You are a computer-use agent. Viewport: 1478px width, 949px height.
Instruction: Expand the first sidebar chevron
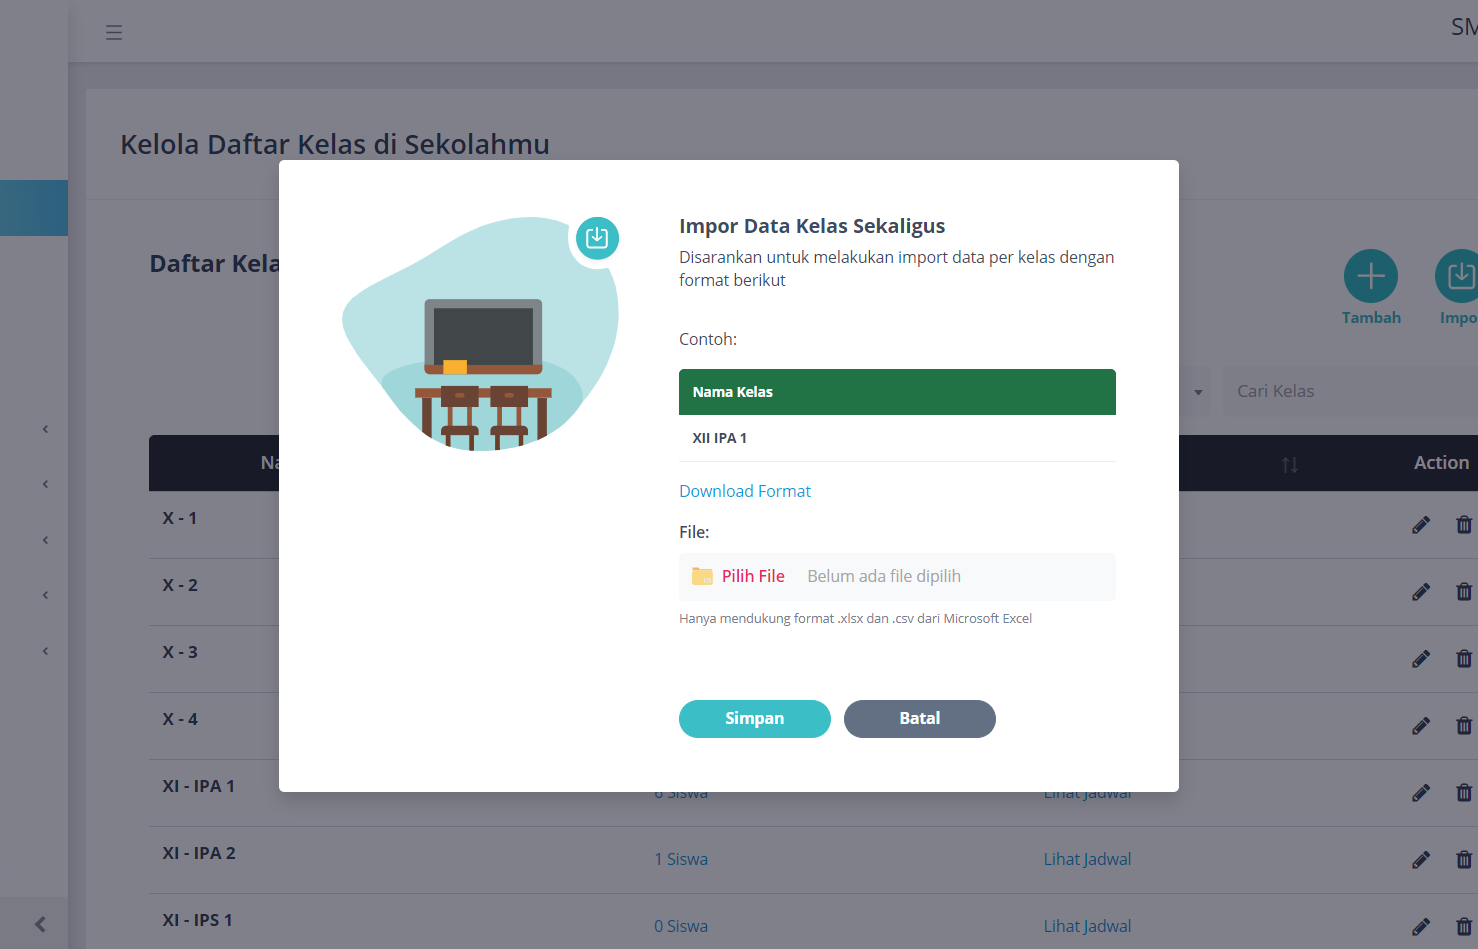45,429
